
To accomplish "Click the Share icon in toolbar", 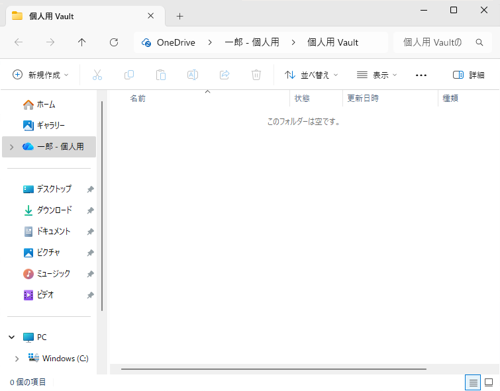I will [224, 75].
